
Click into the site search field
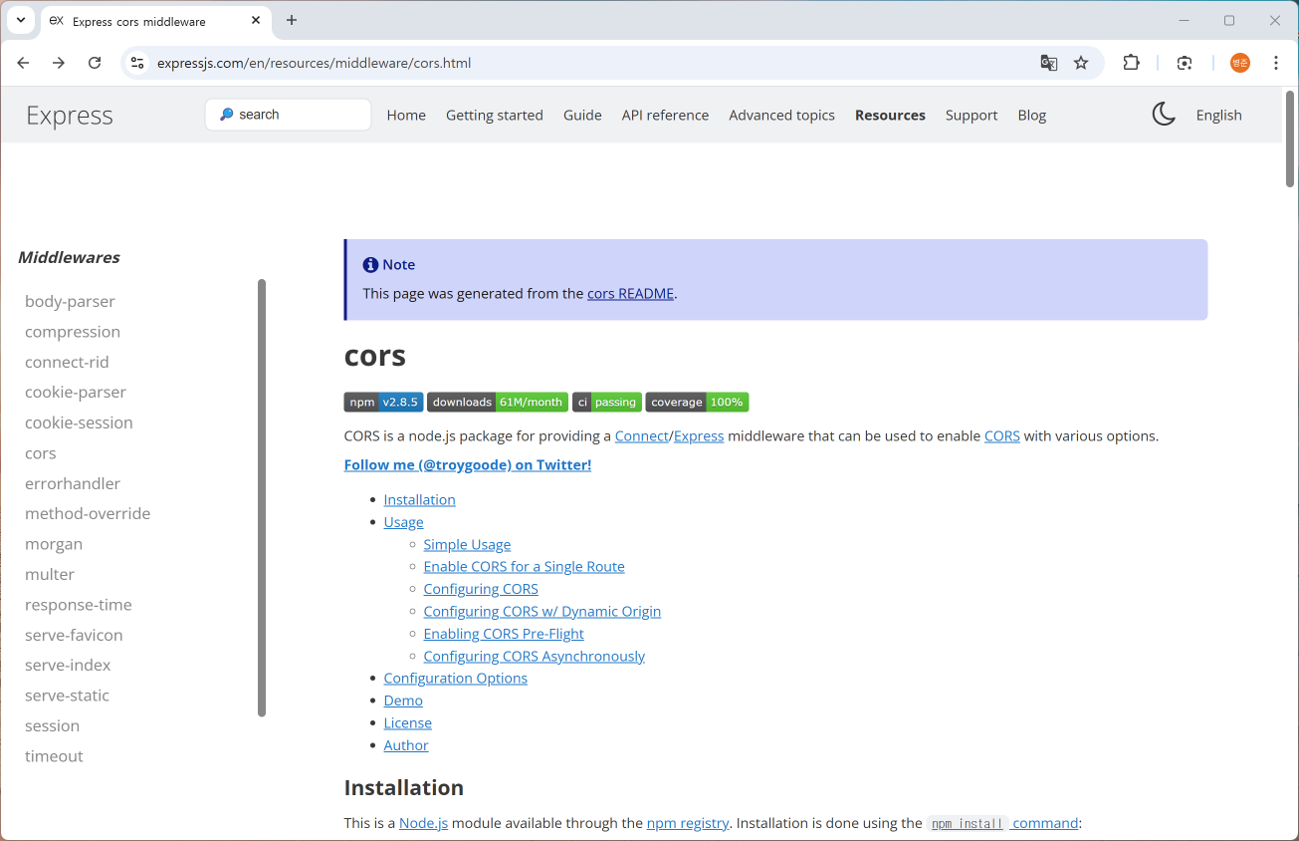coord(288,115)
